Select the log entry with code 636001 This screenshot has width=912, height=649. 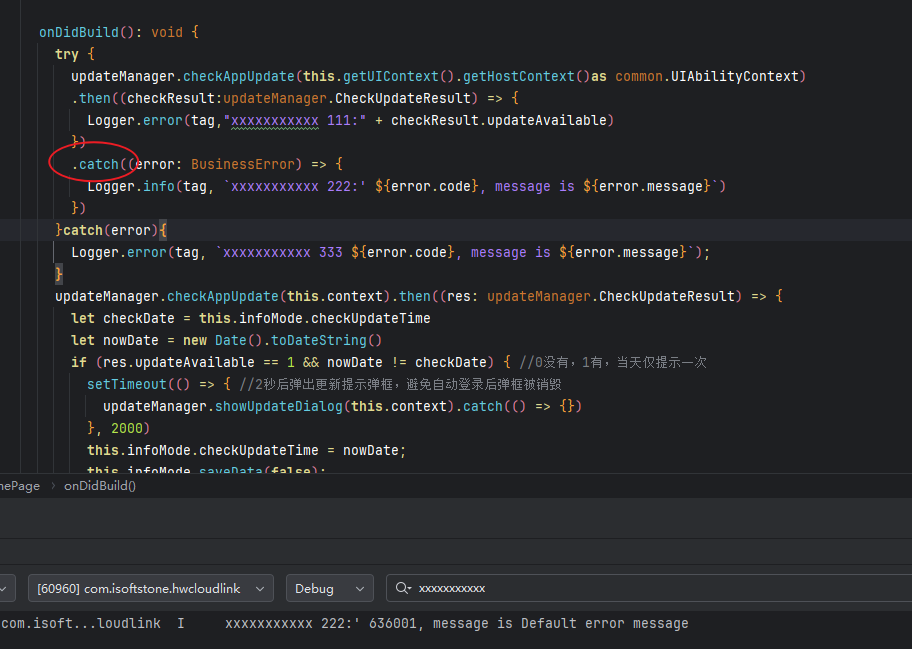456,623
